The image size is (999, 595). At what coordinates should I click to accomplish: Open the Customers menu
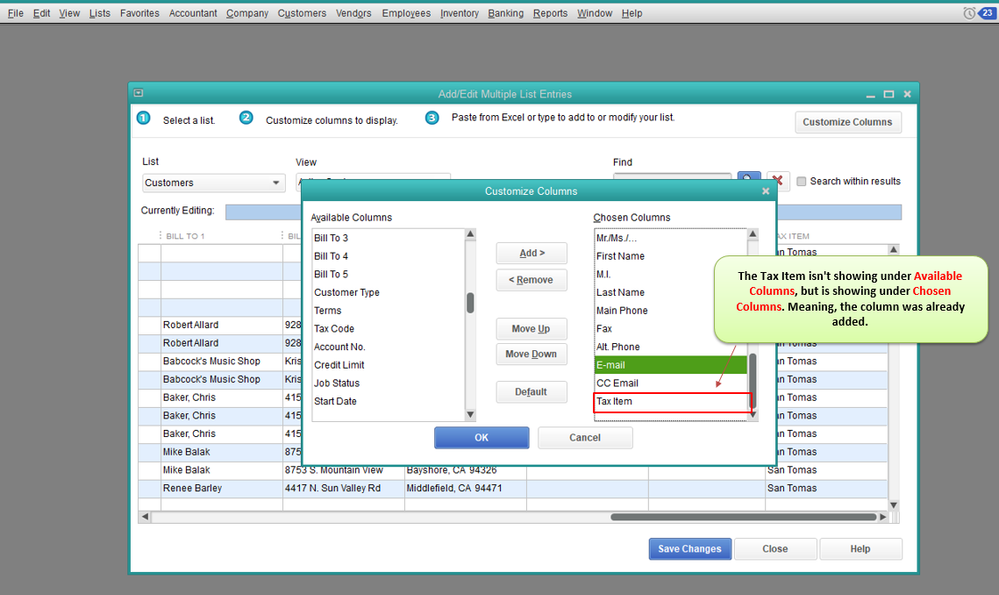[302, 13]
